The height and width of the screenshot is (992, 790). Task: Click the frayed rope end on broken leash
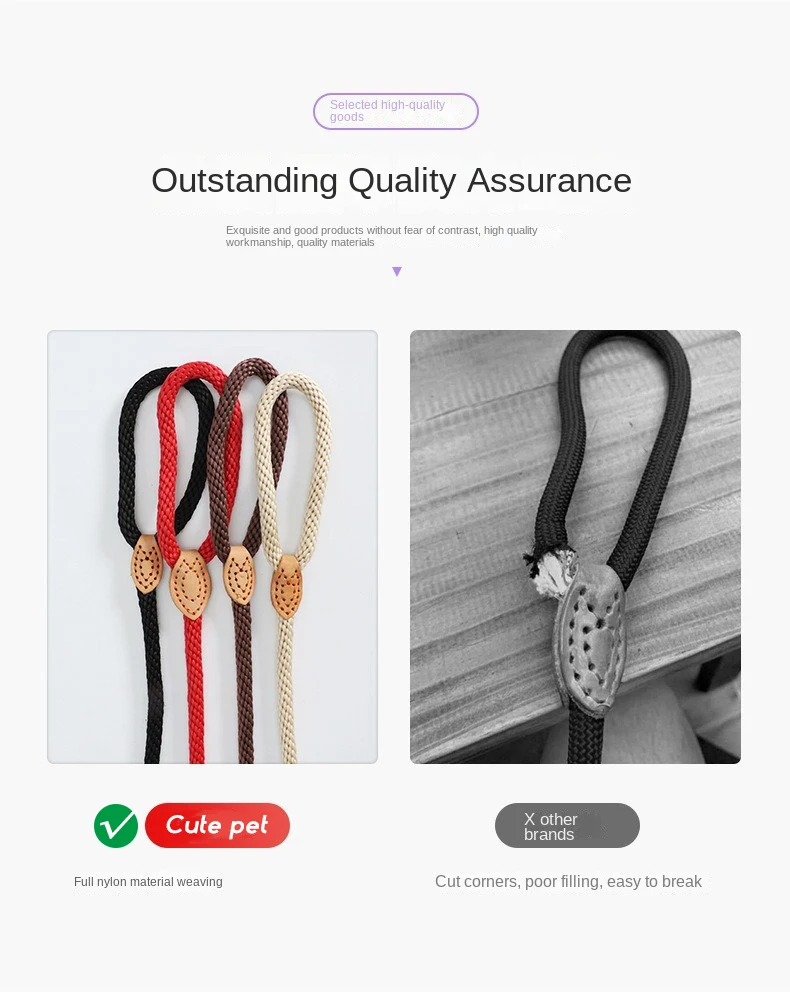(549, 569)
